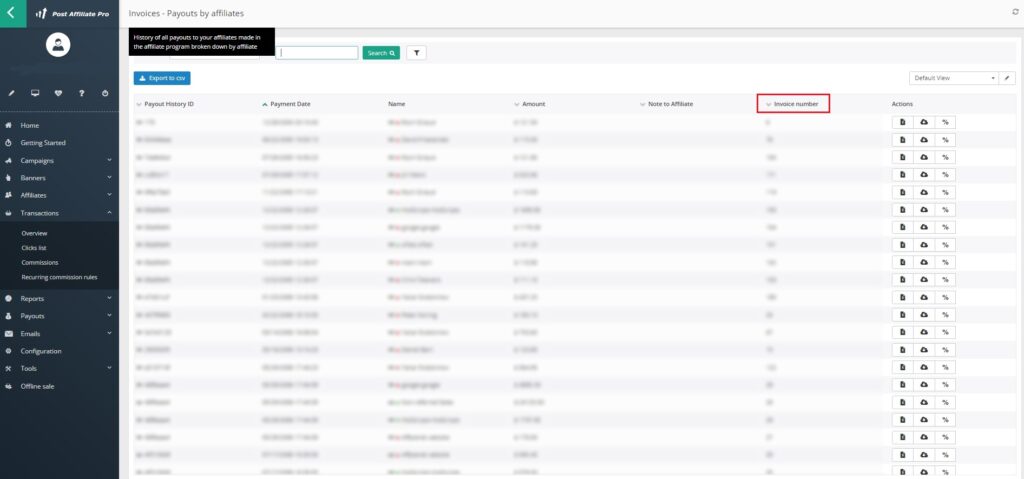This screenshot has height=479, width=1024.
Task: Open the Default View dropdown
Action: pyautogui.click(x=954, y=78)
